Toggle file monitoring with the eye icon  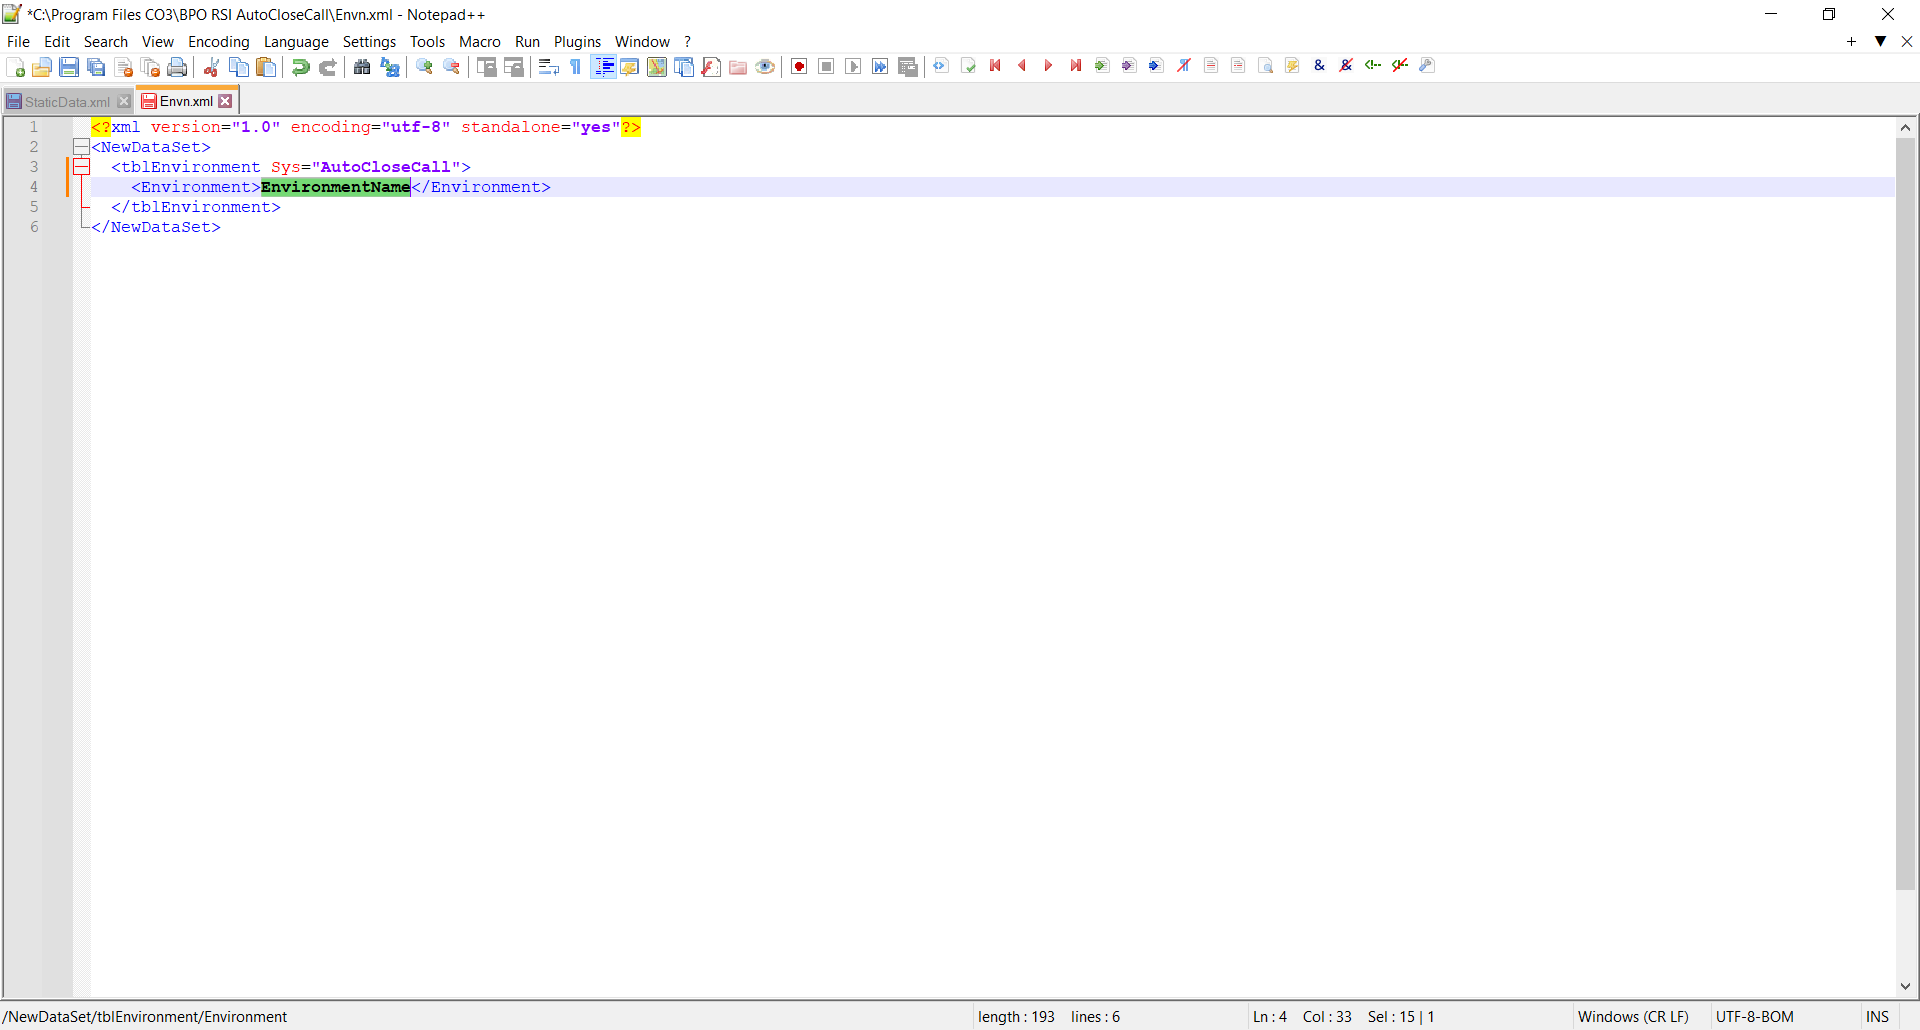[765, 67]
